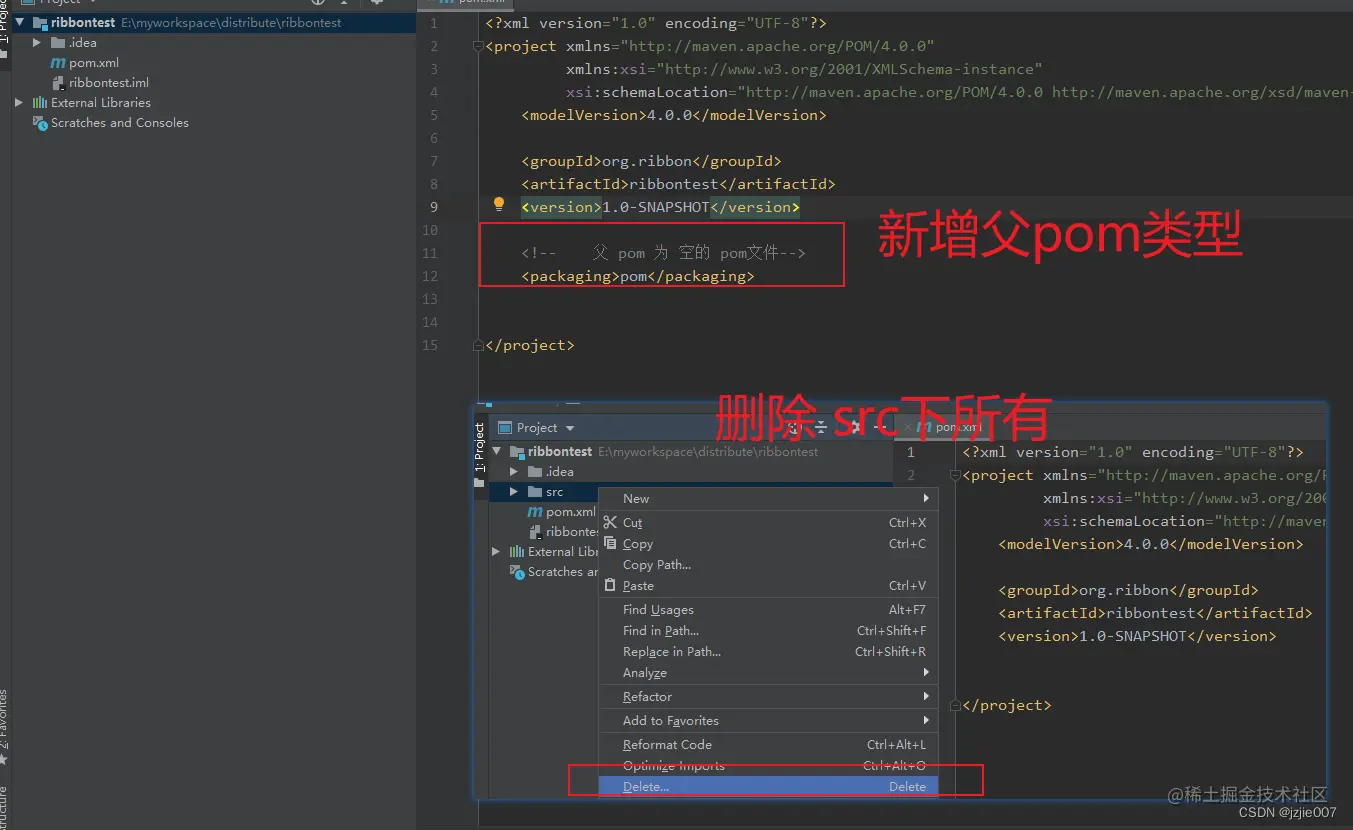Select the src folder in the lower project tree
Image resolution: width=1353 pixels, height=830 pixels.
554,492
